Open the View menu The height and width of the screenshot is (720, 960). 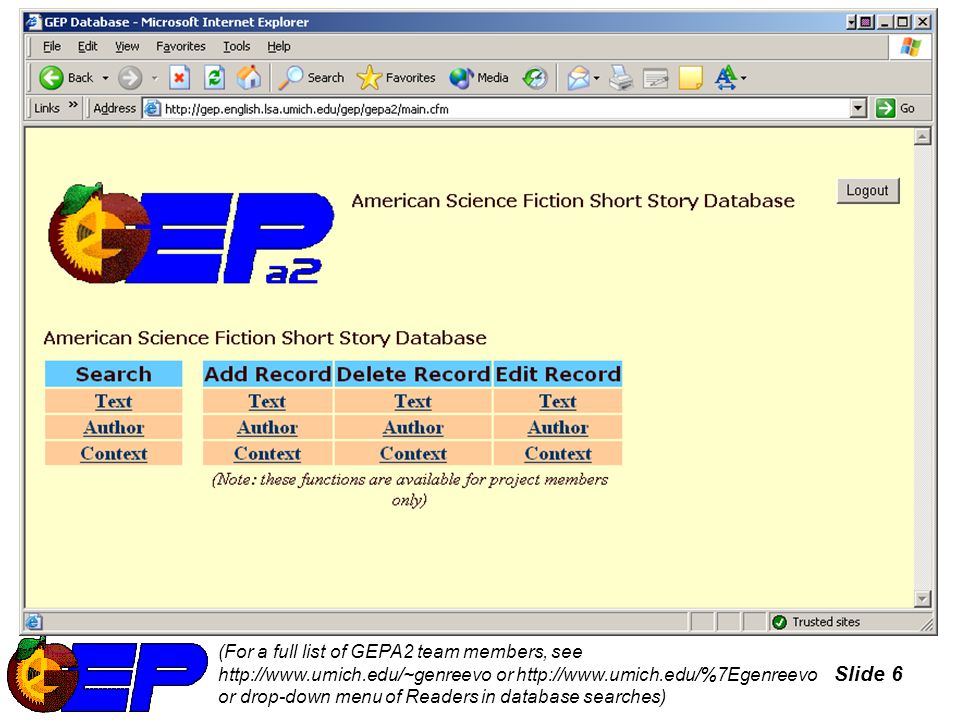127,47
